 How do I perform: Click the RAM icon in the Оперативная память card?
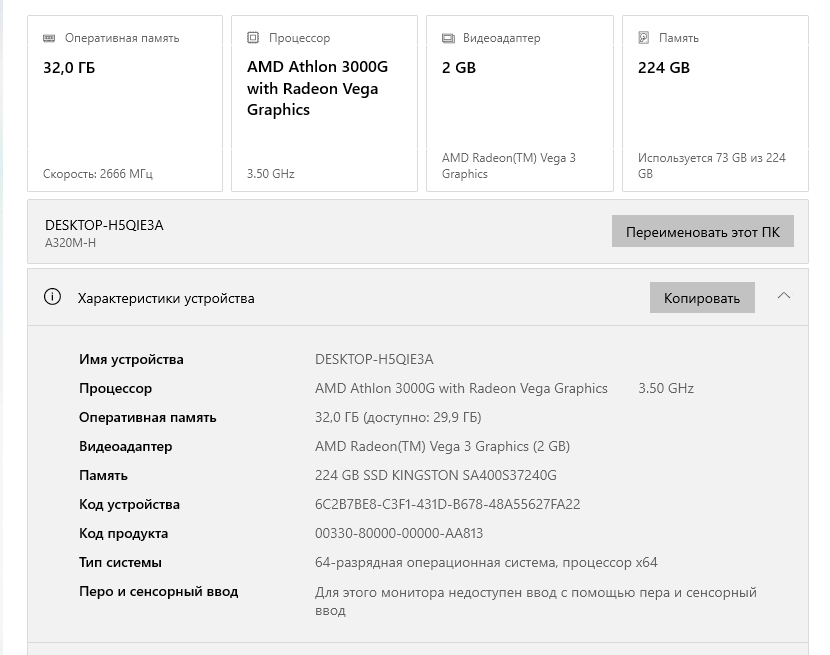[50, 38]
